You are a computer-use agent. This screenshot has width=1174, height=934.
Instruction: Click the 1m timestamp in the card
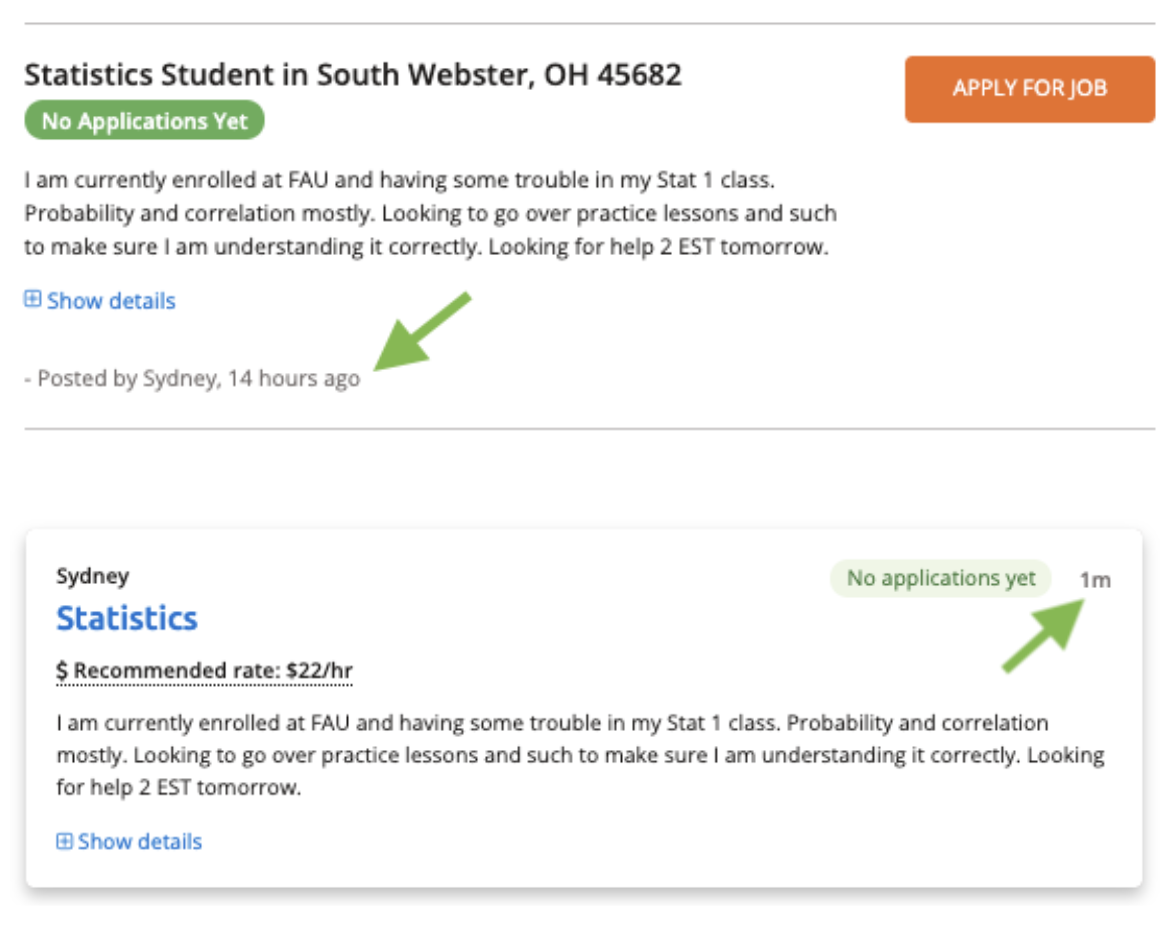(1095, 580)
